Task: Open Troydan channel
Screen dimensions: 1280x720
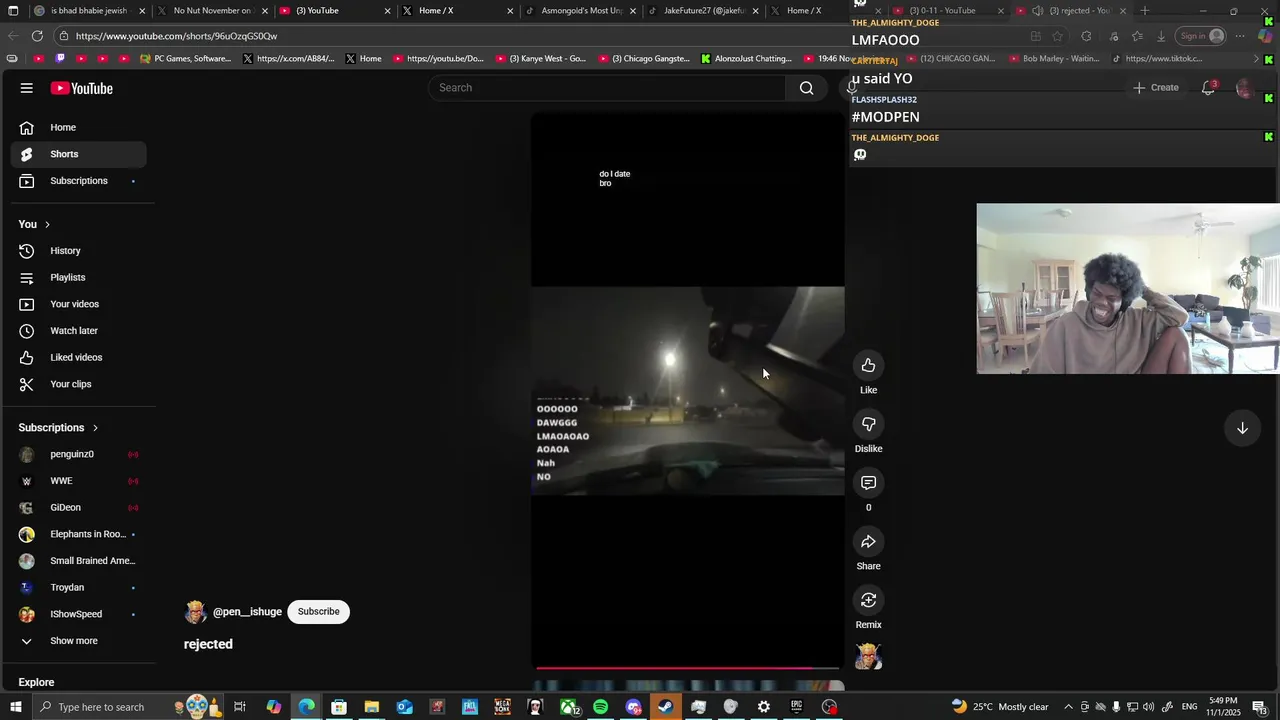Action: coord(78,588)
